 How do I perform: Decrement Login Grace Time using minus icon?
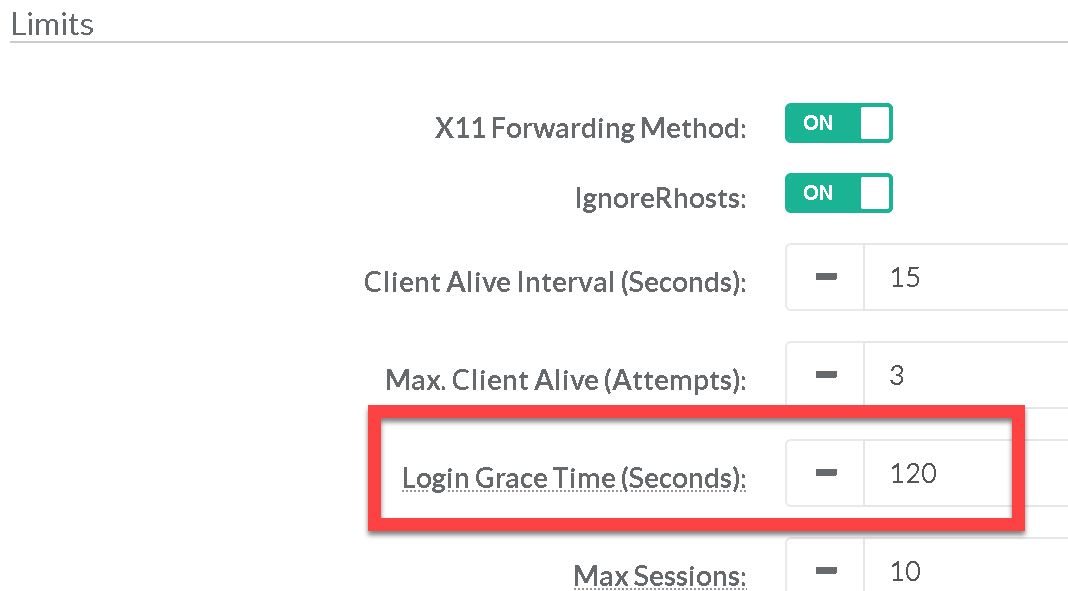(825, 474)
